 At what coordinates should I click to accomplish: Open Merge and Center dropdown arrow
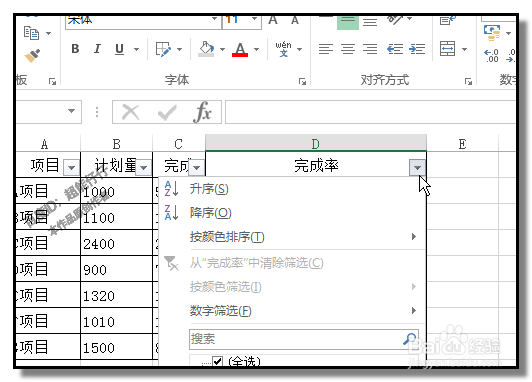pyautogui.click(x=464, y=50)
